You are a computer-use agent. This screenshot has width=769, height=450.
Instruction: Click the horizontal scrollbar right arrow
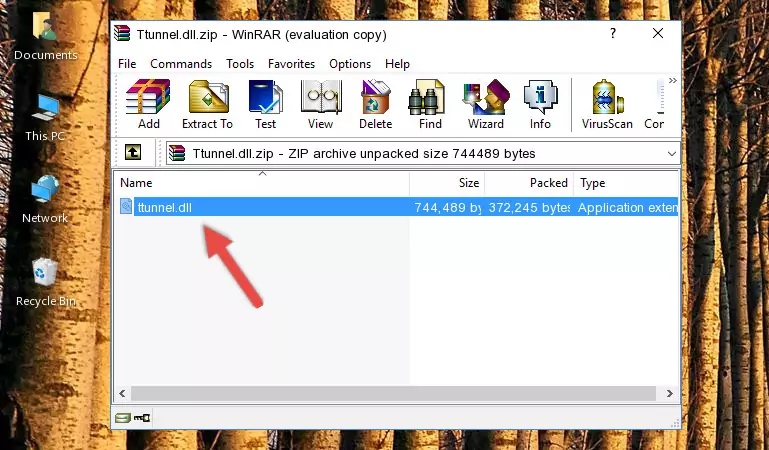669,394
